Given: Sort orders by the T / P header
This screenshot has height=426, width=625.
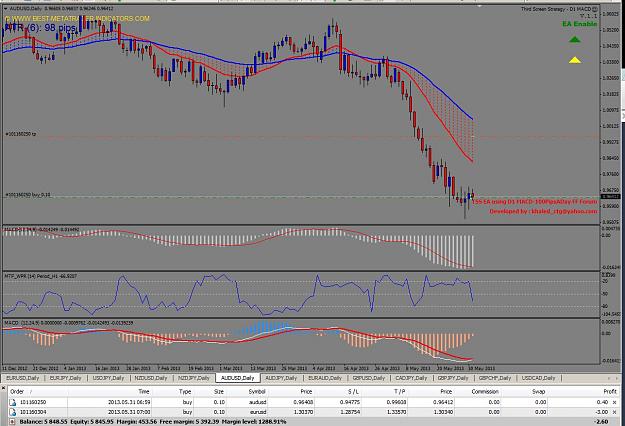Looking at the screenshot, I should (399, 392).
